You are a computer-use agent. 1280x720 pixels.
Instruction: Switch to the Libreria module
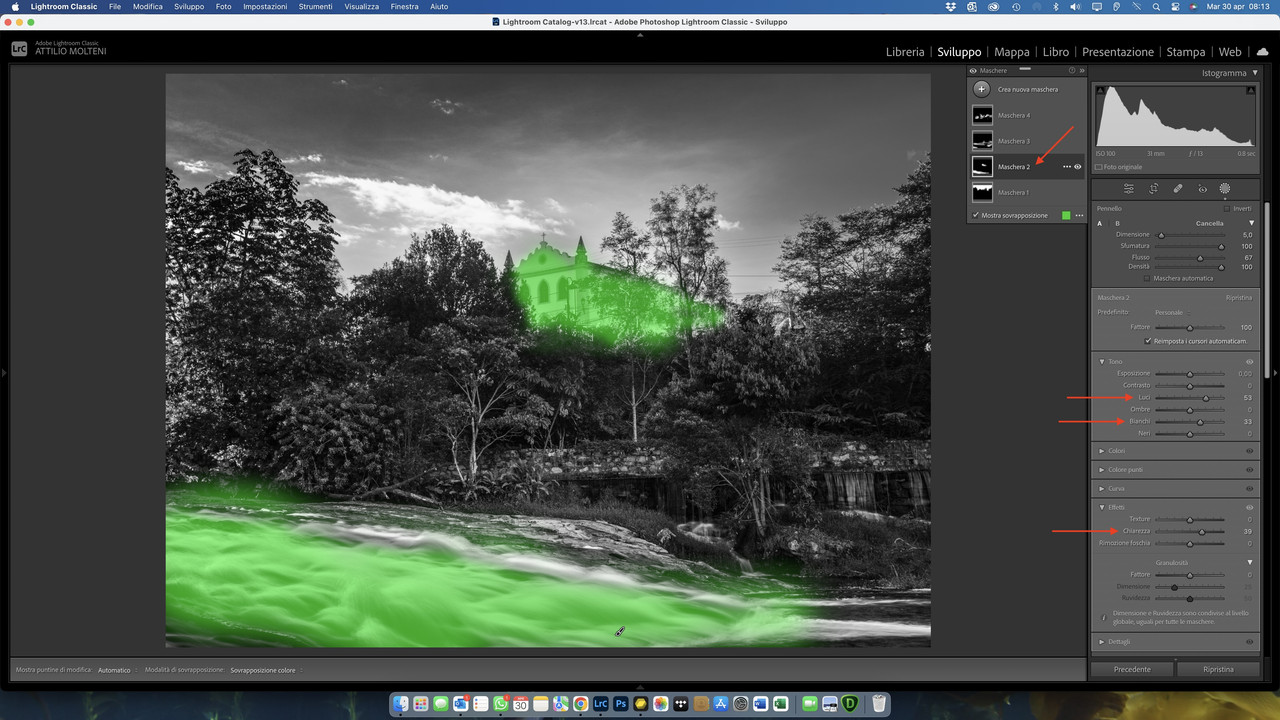(905, 52)
